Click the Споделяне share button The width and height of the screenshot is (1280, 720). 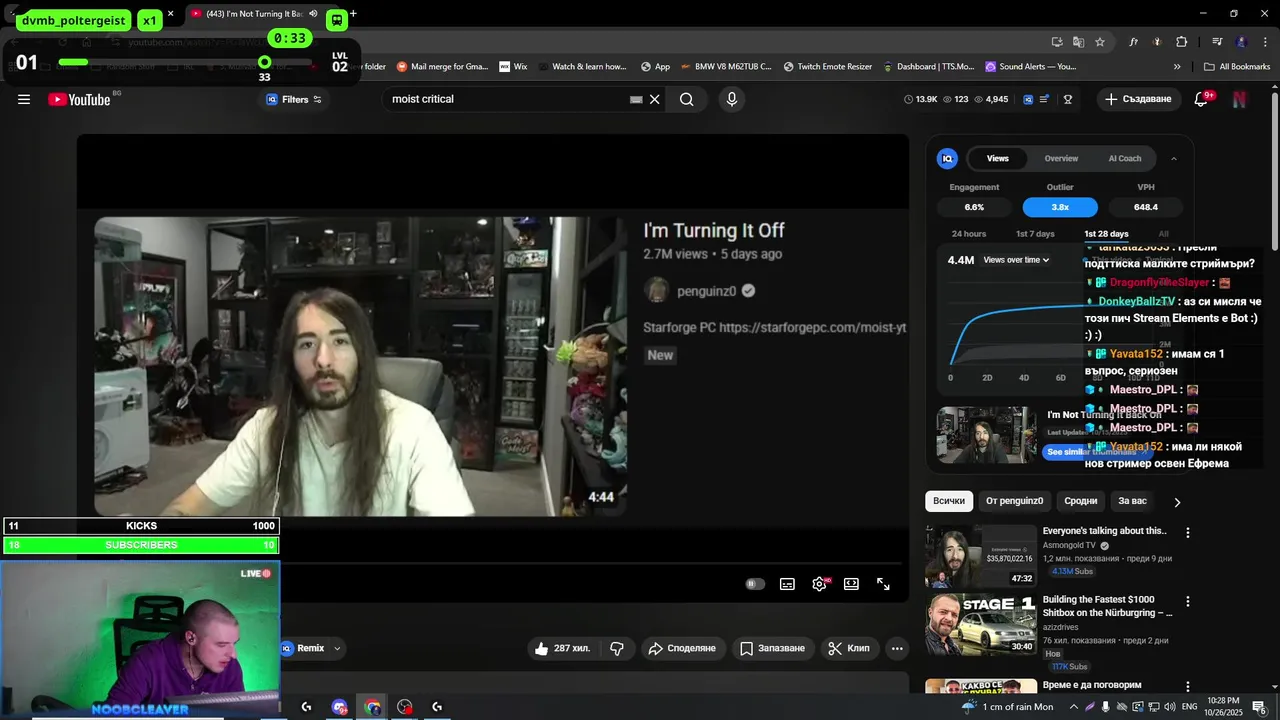pyautogui.click(x=682, y=648)
